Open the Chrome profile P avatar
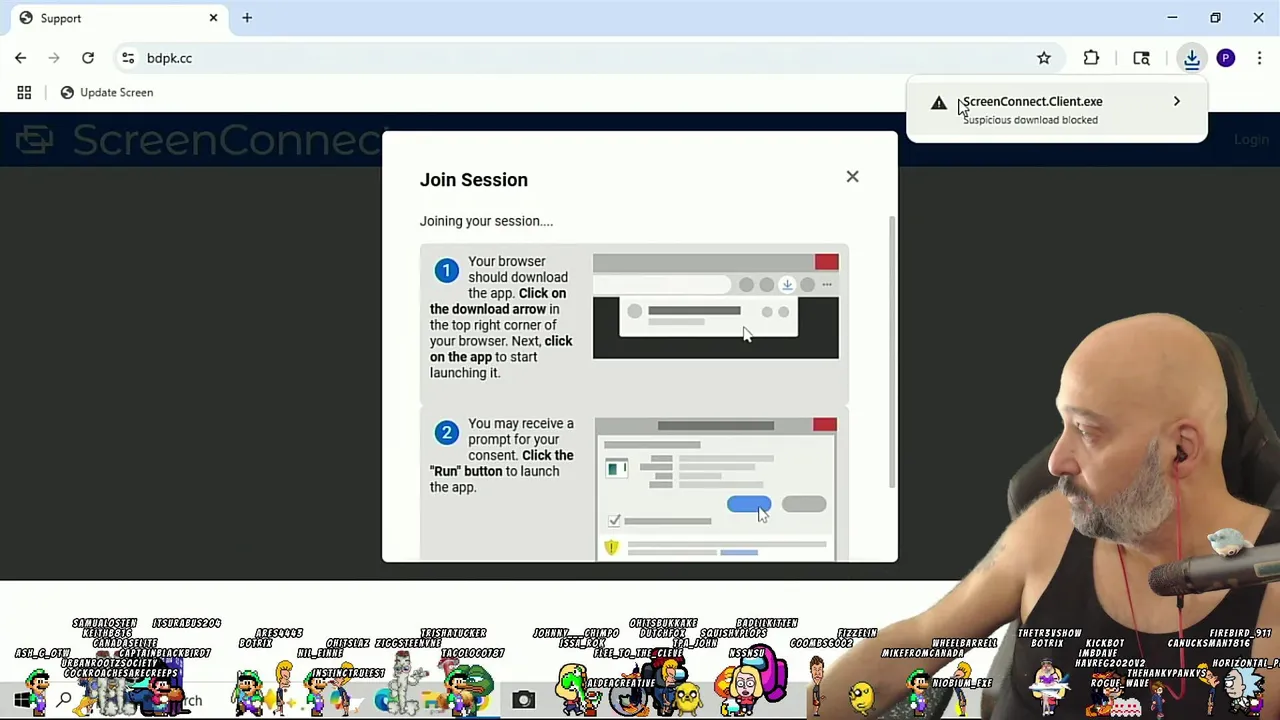1280x720 pixels. click(1226, 58)
